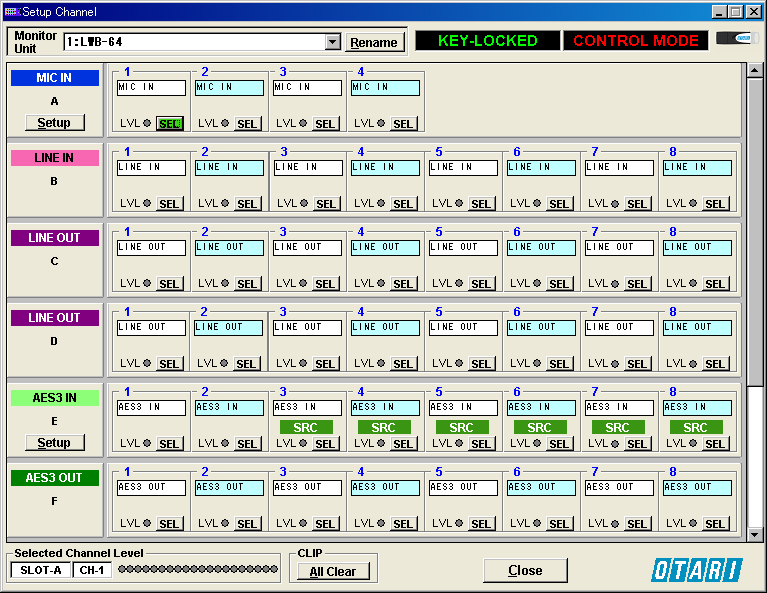Click the CONTROL MODE indicator

tap(636, 41)
